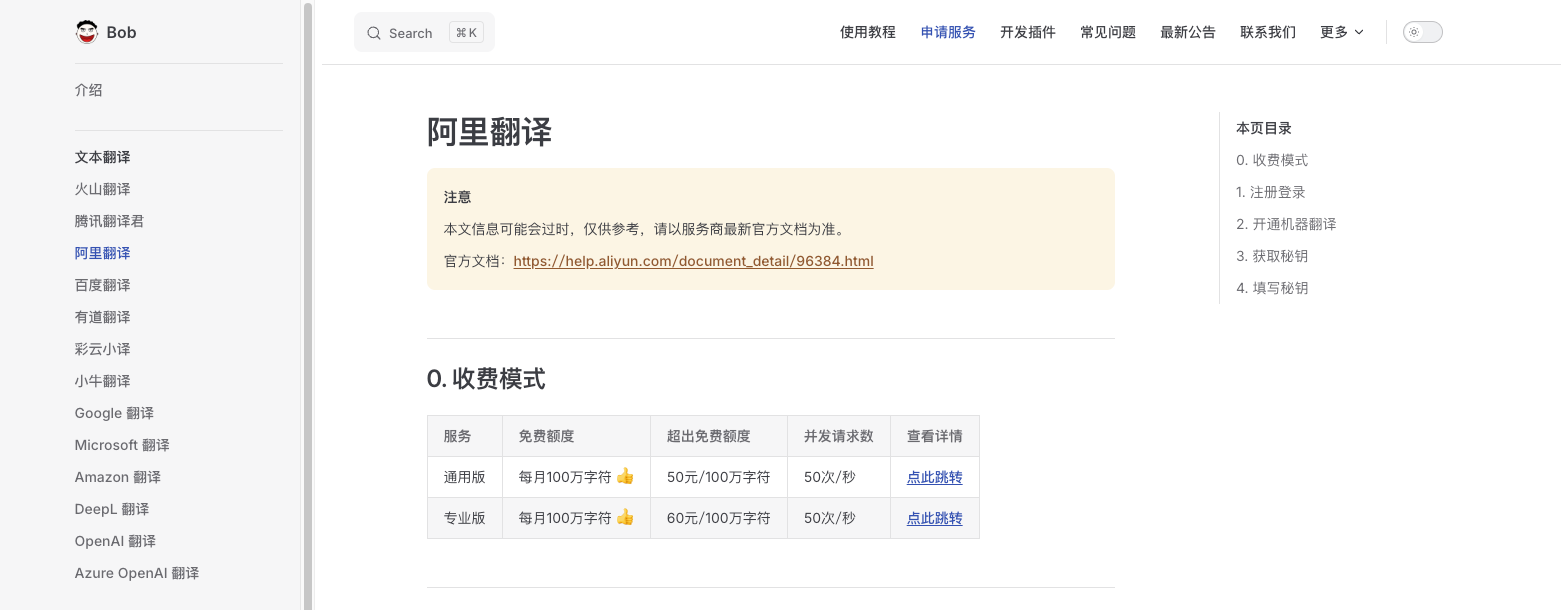Click 点此跳转 in the 通用版 row
This screenshot has width=1561, height=610.
pos(934,477)
